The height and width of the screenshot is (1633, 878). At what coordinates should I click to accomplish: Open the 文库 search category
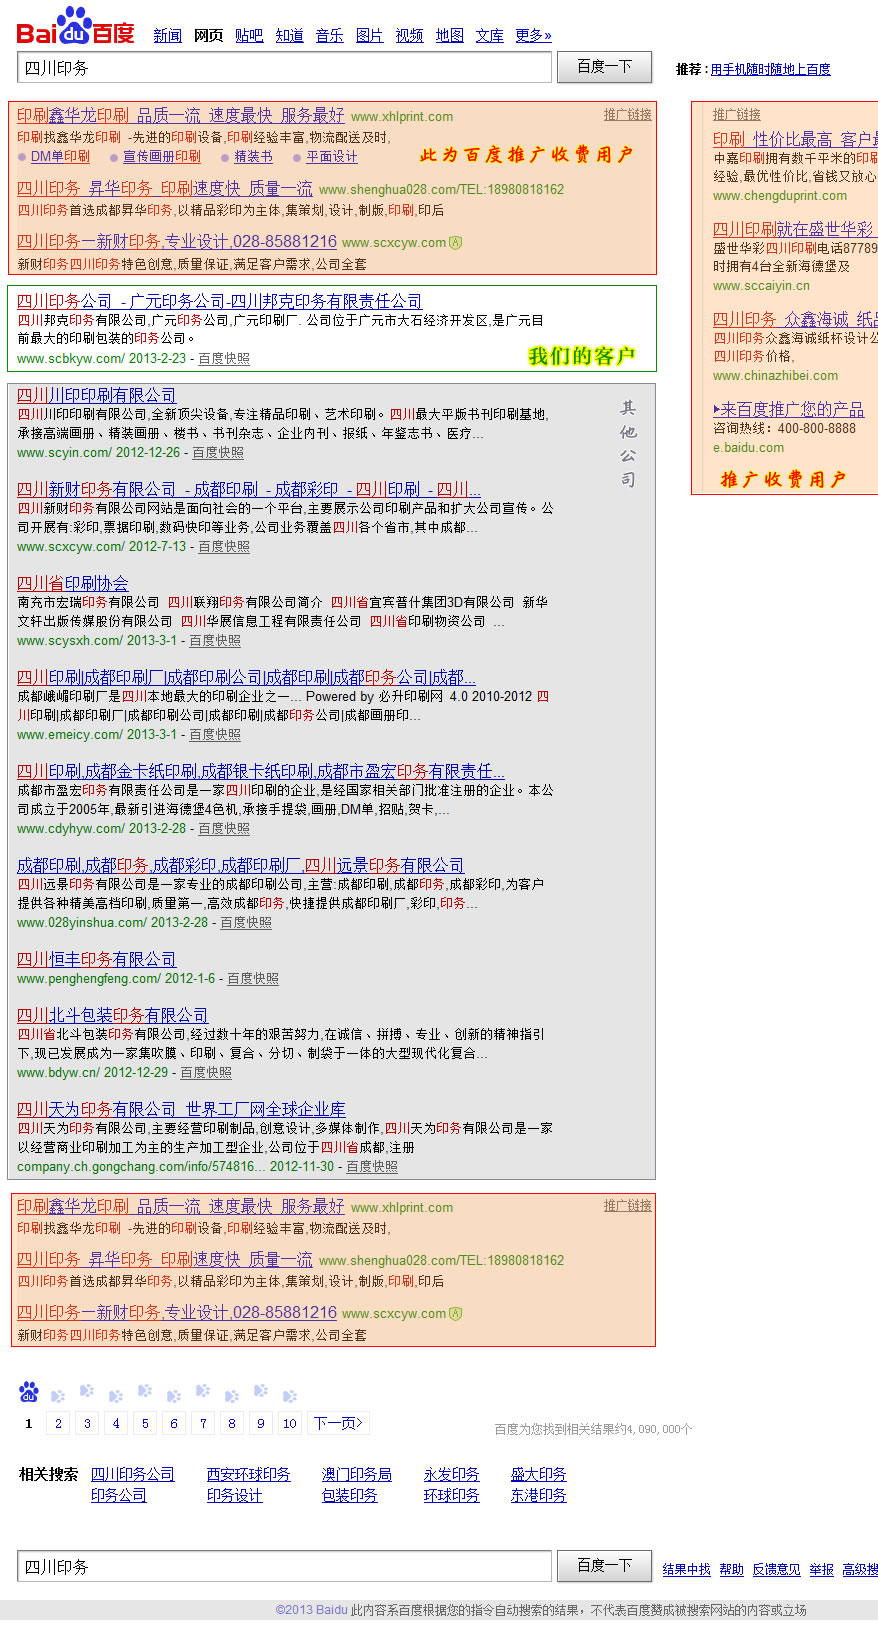point(489,36)
